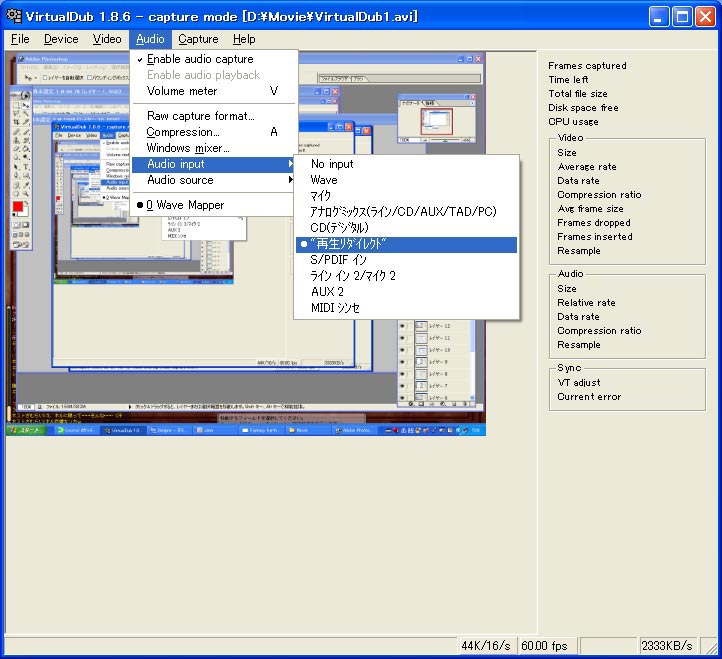Open the Device menu

click(61, 39)
